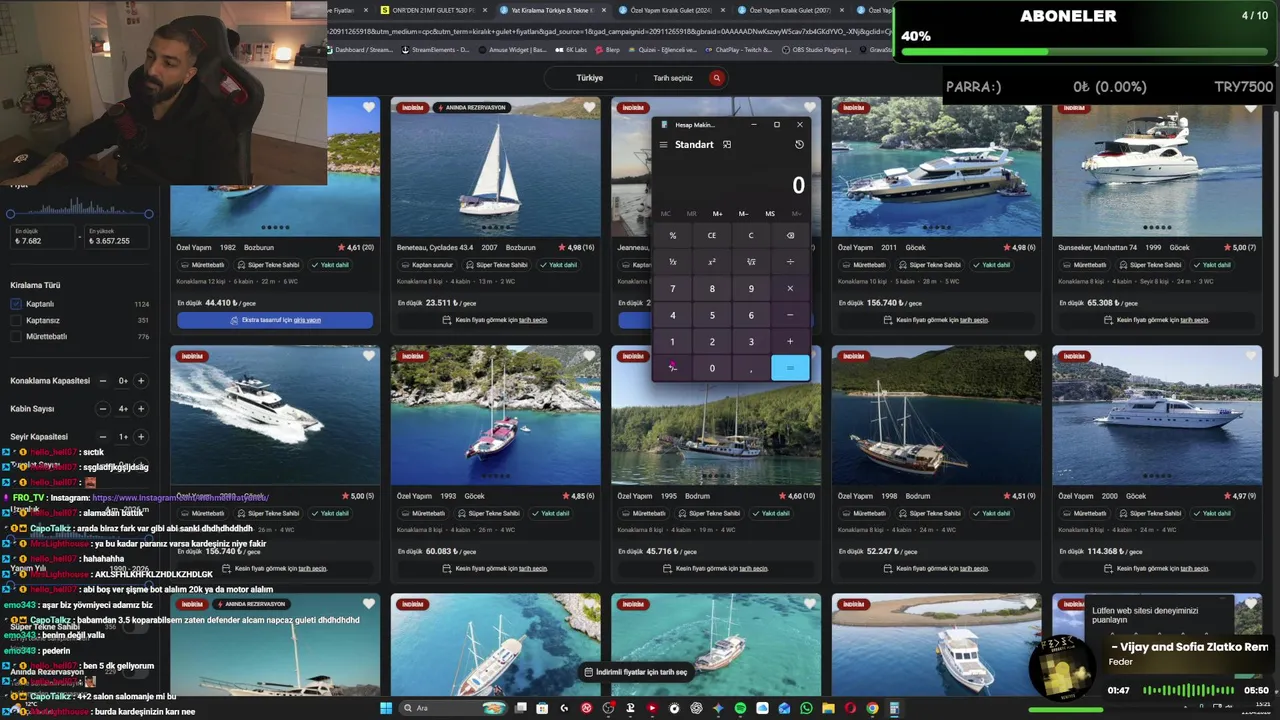Open the calculator hamburger navigation menu
Image resolution: width=1280 pixels, height=720 pixels.
click(663, 145)
